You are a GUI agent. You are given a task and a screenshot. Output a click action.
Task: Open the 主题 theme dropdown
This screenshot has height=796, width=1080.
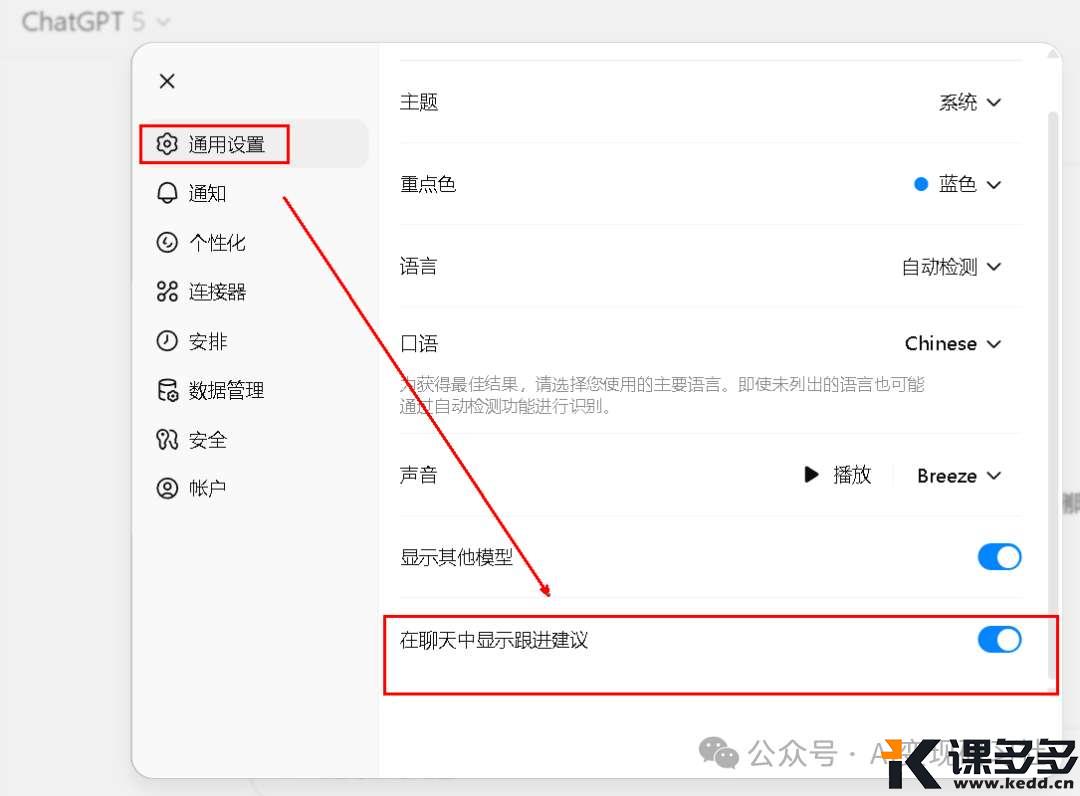[x=969, y=102]
